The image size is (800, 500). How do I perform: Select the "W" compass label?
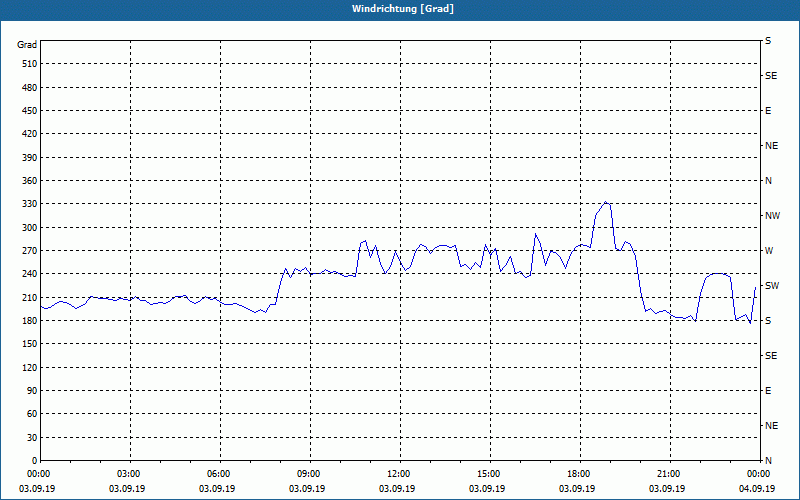(x=769, y=251)
